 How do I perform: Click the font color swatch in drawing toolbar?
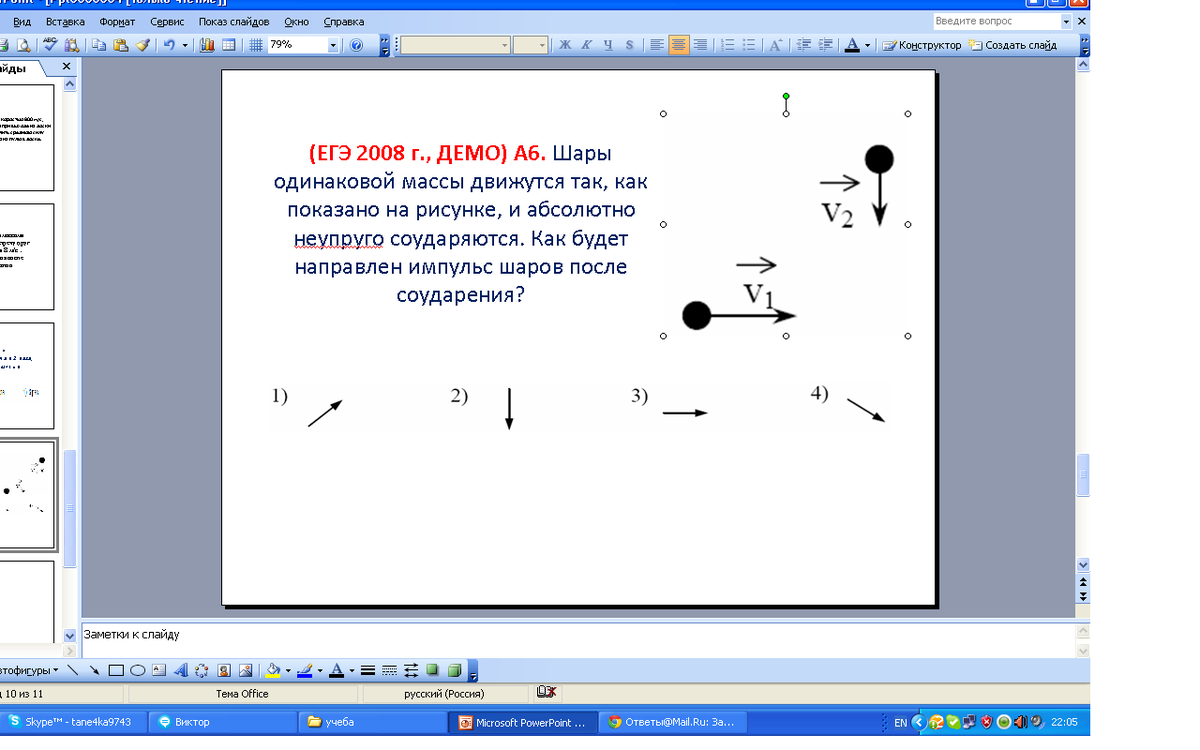tap(337, 670)
